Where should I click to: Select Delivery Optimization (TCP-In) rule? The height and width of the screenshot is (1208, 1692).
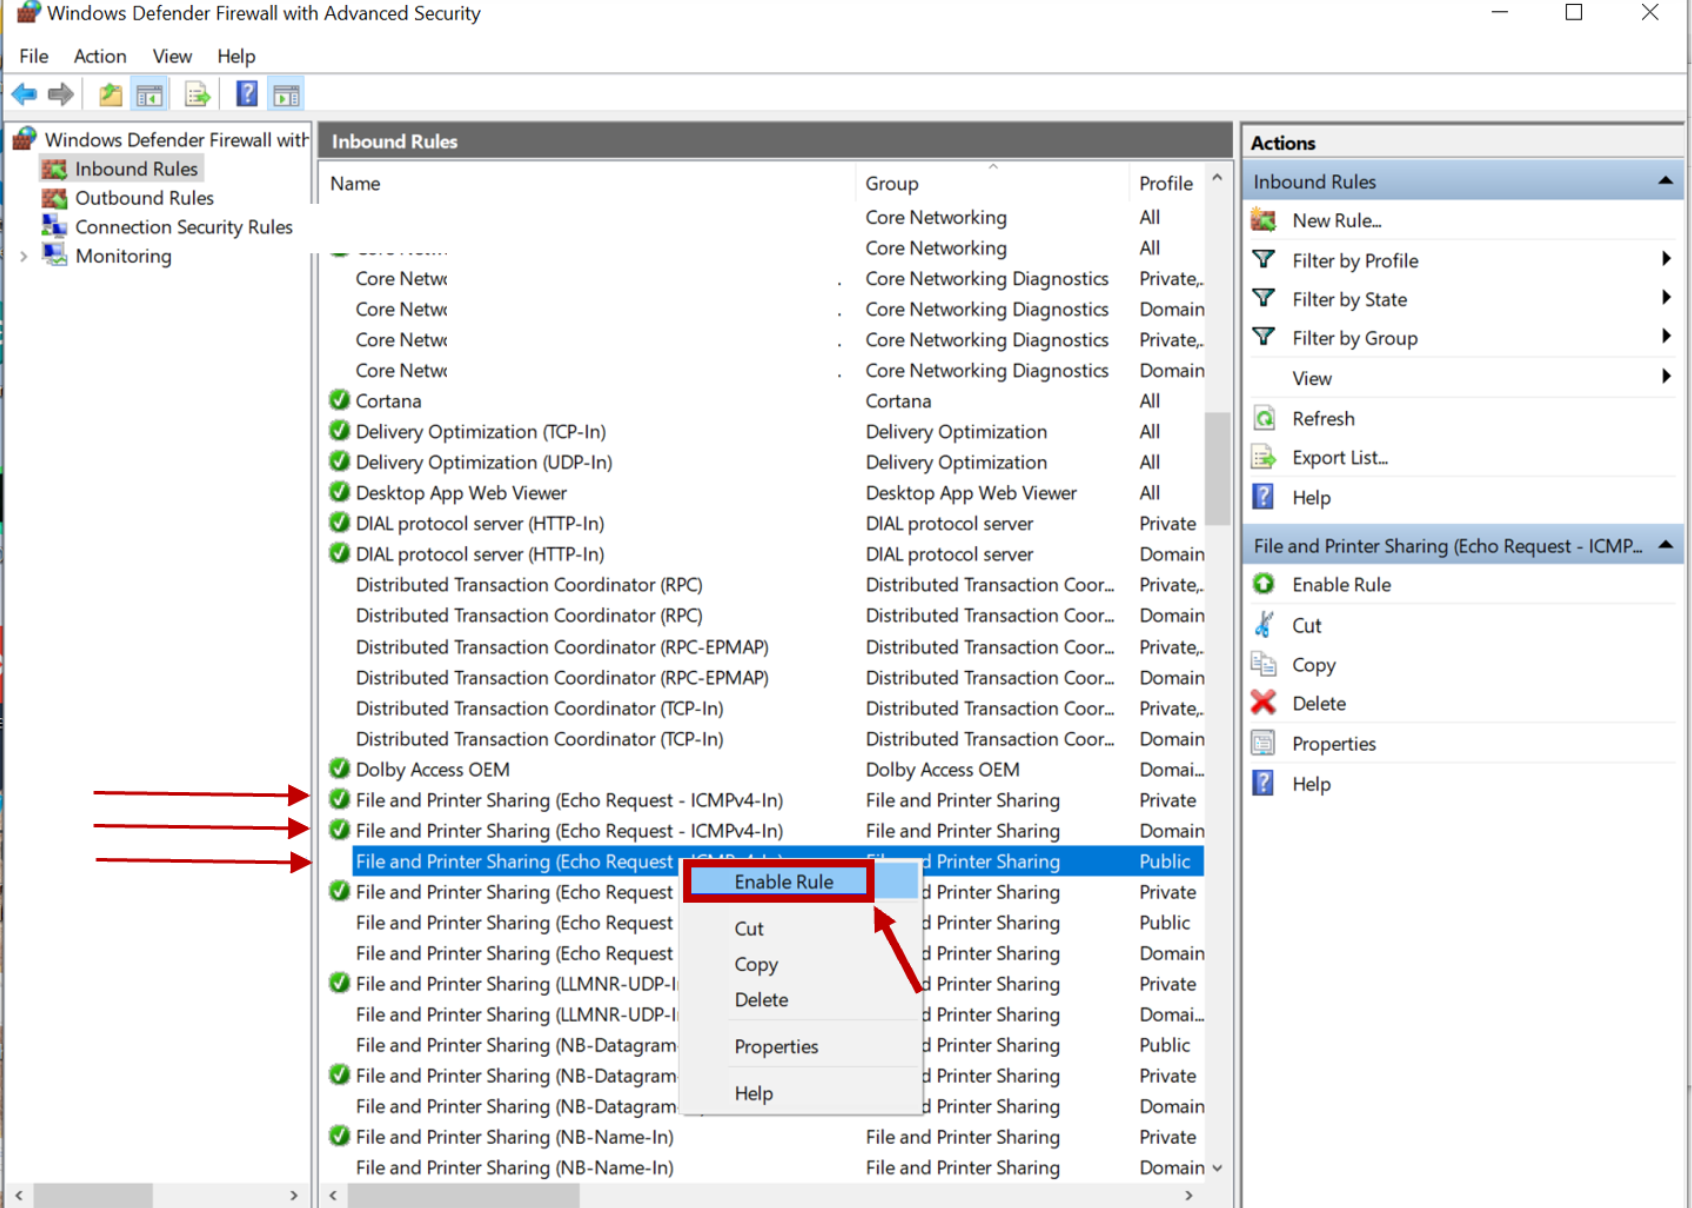(x=765, y=431)
